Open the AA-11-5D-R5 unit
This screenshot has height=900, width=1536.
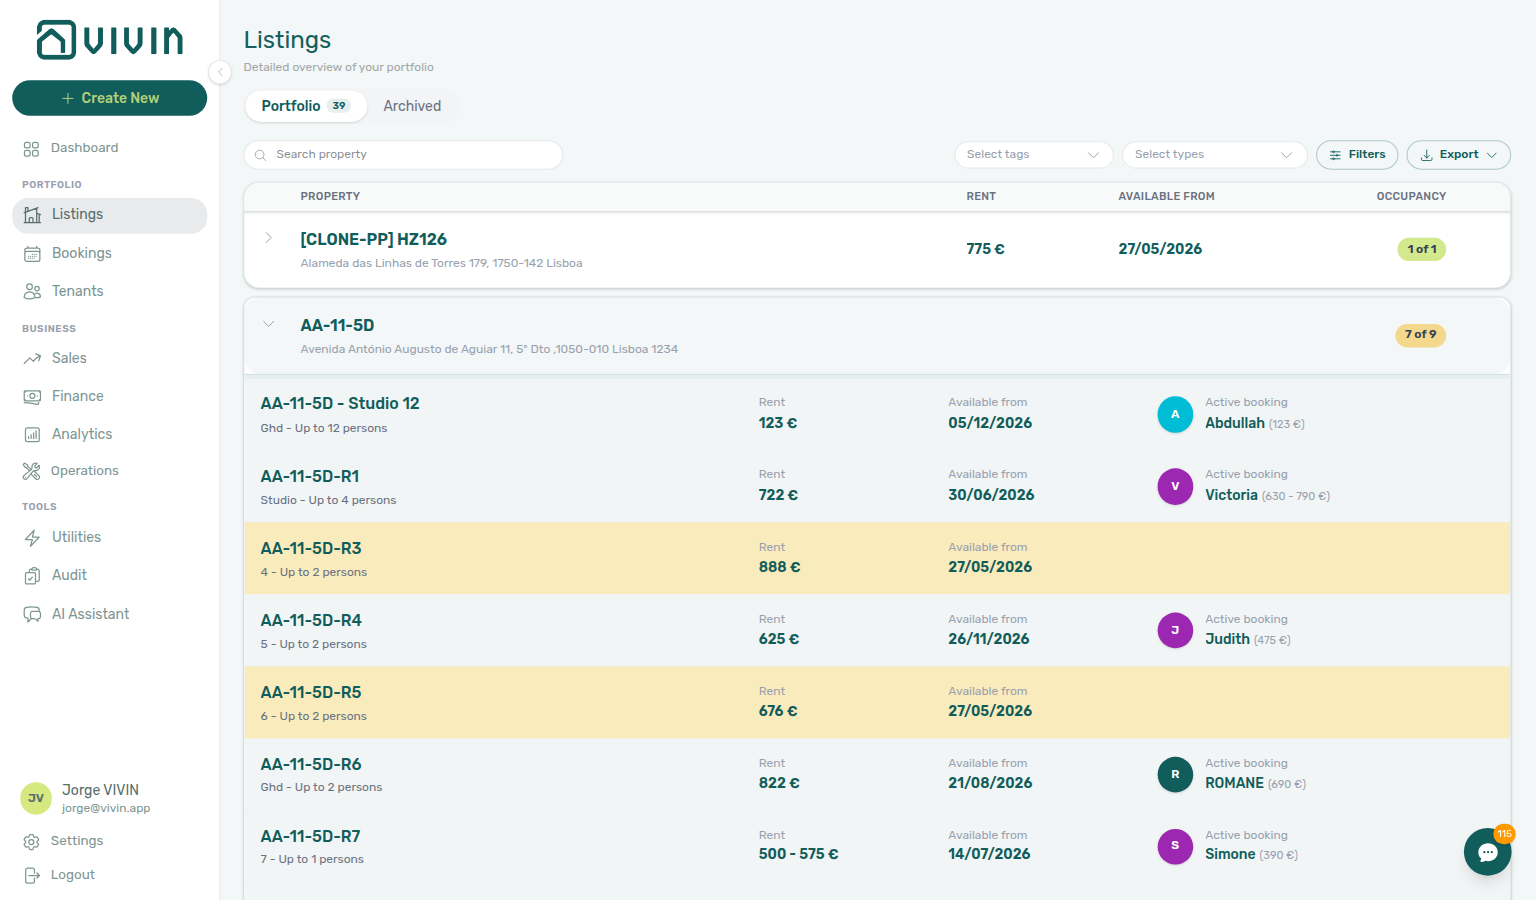(311, 693)
